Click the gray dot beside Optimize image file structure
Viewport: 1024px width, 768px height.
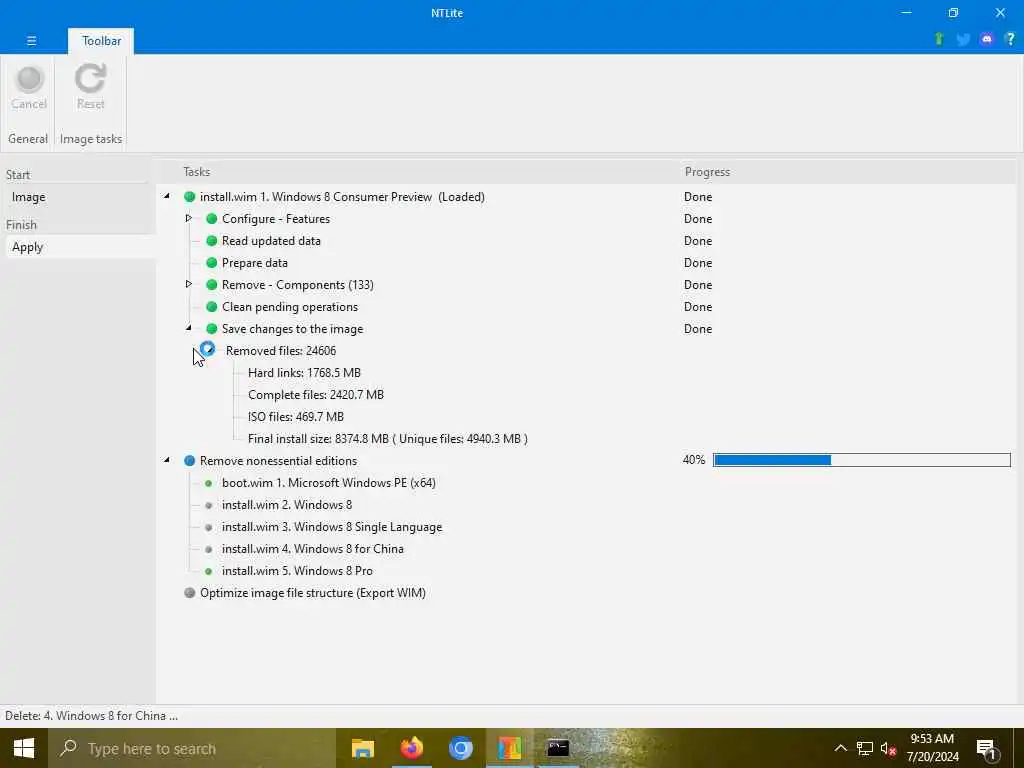[x=189, y=593]
